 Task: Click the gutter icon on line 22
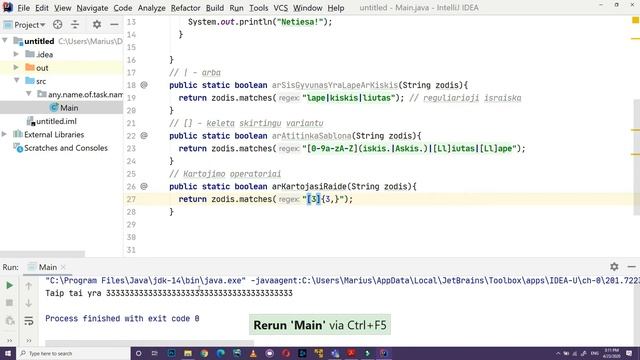tap(144, 136)
